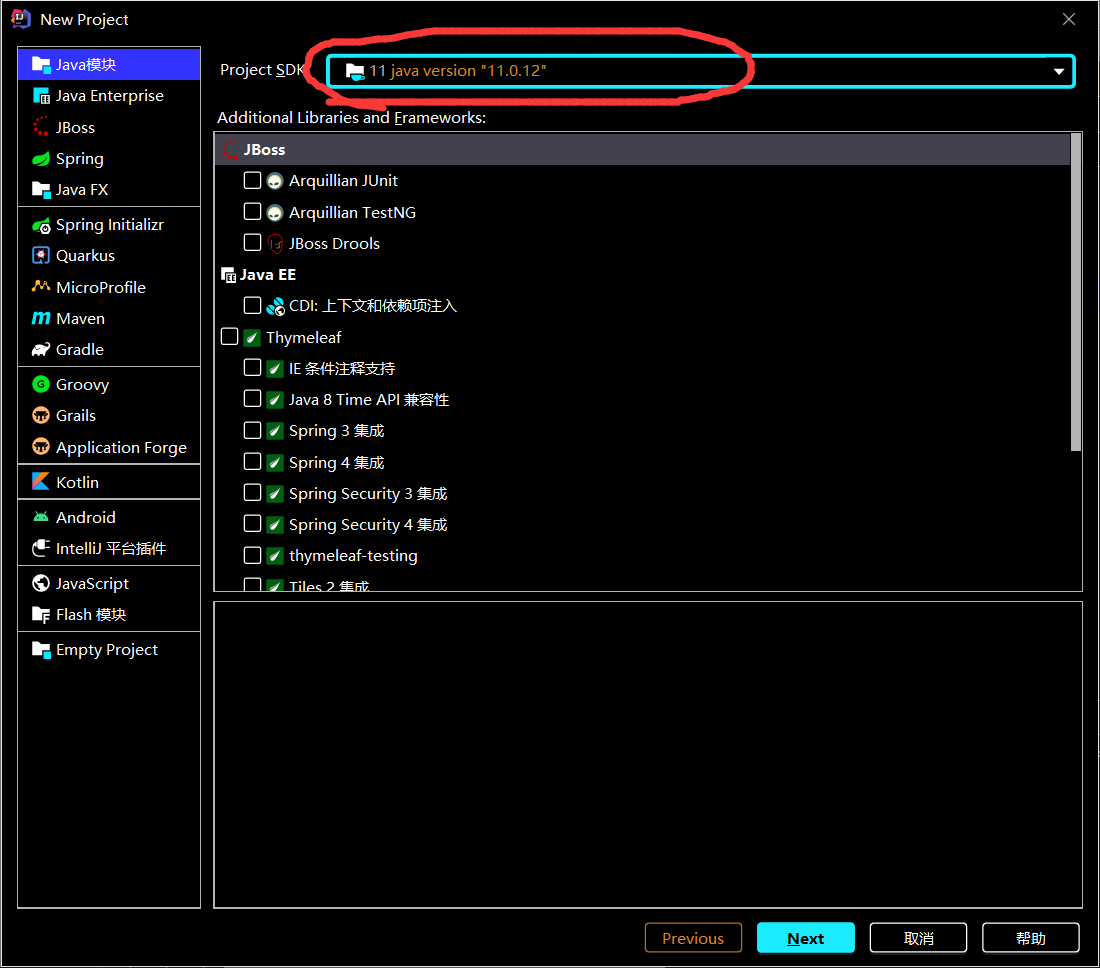The width and height of the screenshot is (1100, 968).
Task: Click the Next button
Action: (805, 938)
